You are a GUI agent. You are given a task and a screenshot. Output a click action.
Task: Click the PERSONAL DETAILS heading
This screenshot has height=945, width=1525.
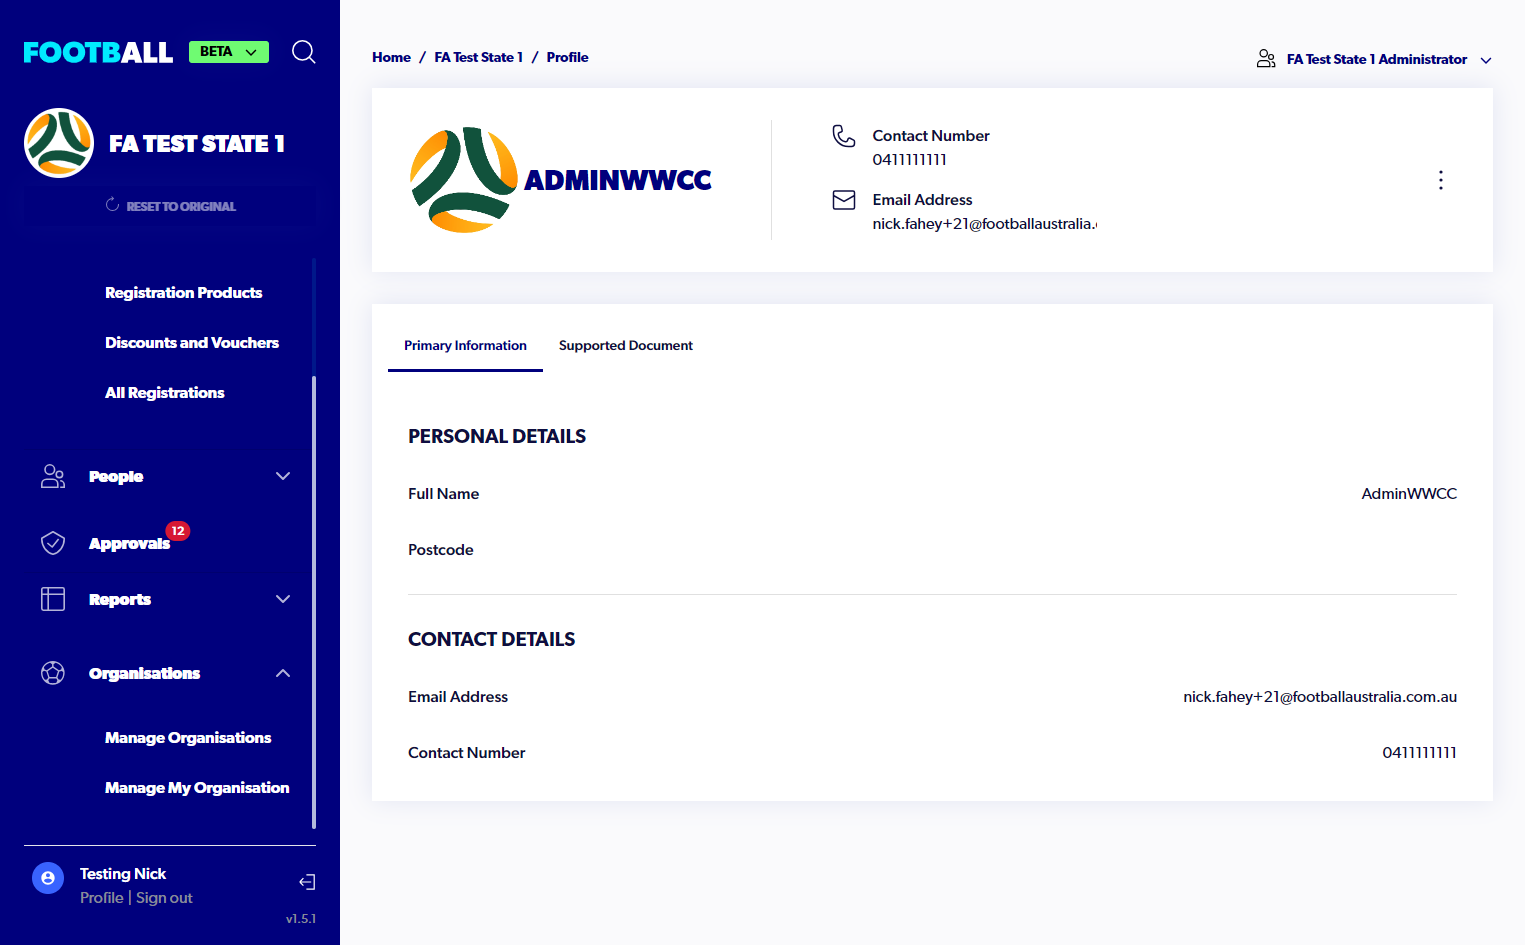click(x=497, y=436)
